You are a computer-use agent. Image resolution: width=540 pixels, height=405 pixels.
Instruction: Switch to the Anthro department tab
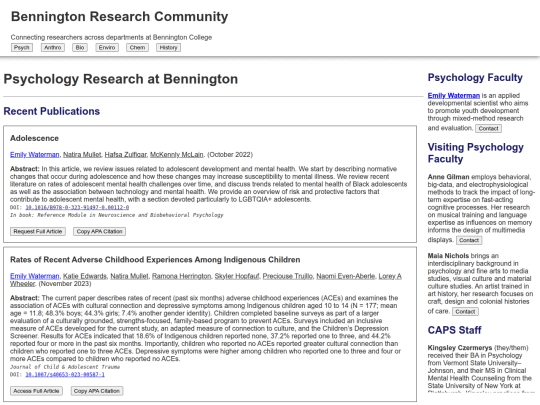[x=53, y=48]
